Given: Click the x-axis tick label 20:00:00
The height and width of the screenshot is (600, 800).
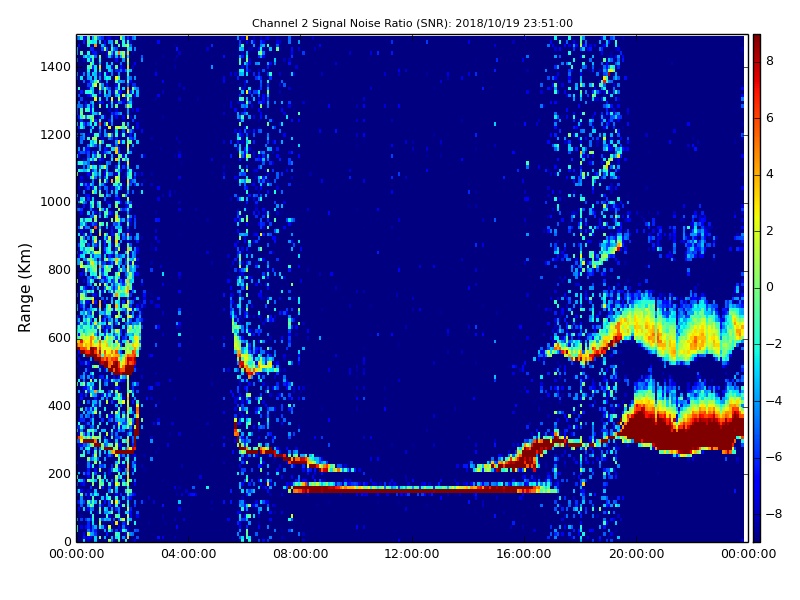Looking at the screenshot, I should click(x=636, y=554).
